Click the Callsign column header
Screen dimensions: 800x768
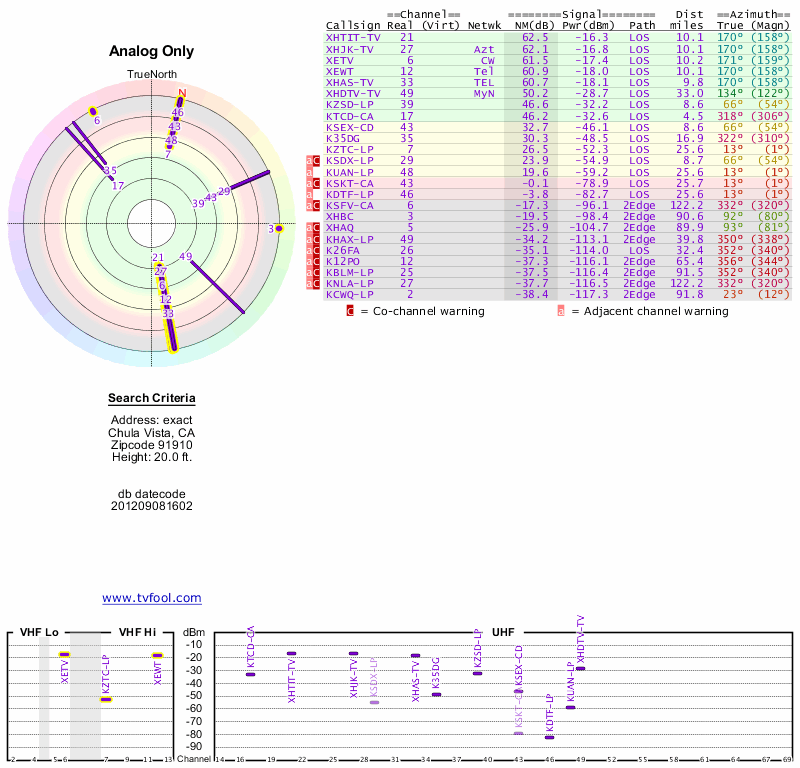(353, 26)
